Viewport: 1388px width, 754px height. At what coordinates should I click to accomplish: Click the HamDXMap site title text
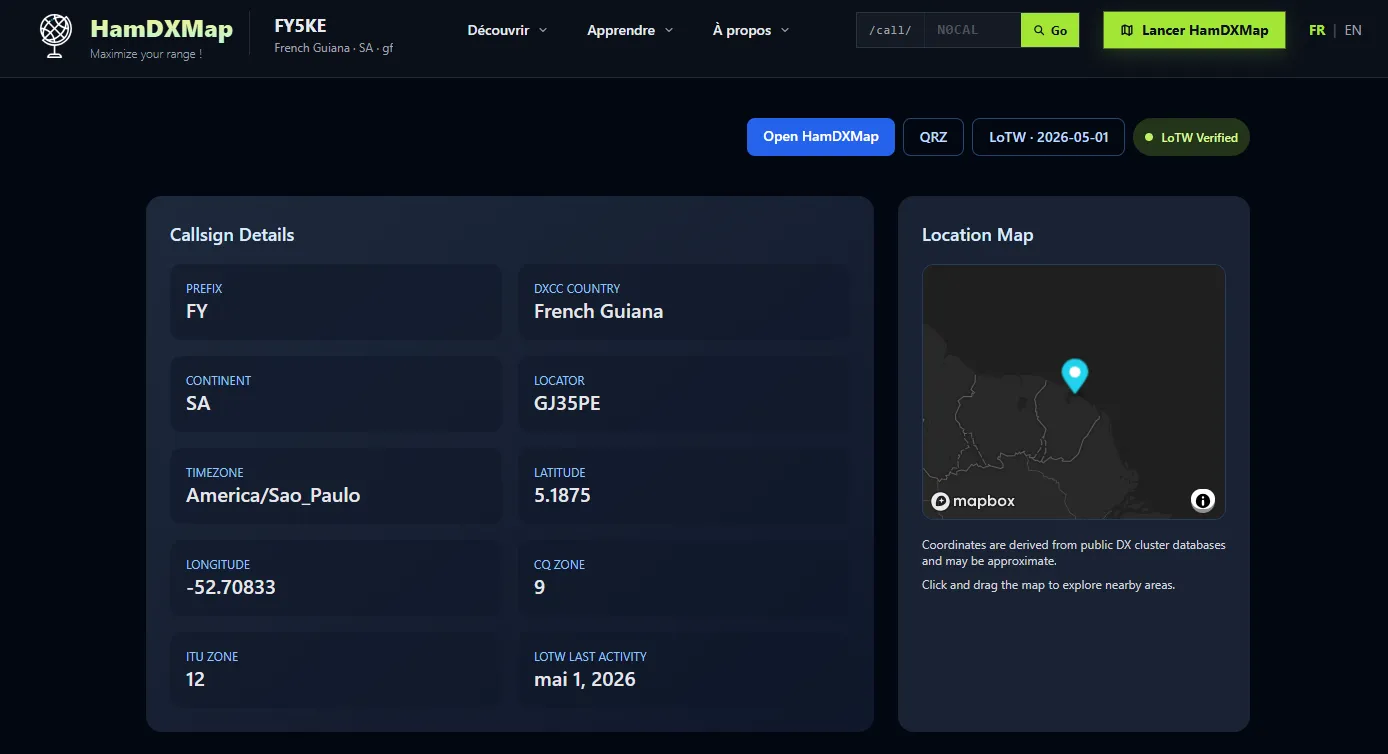pos(161,28)
